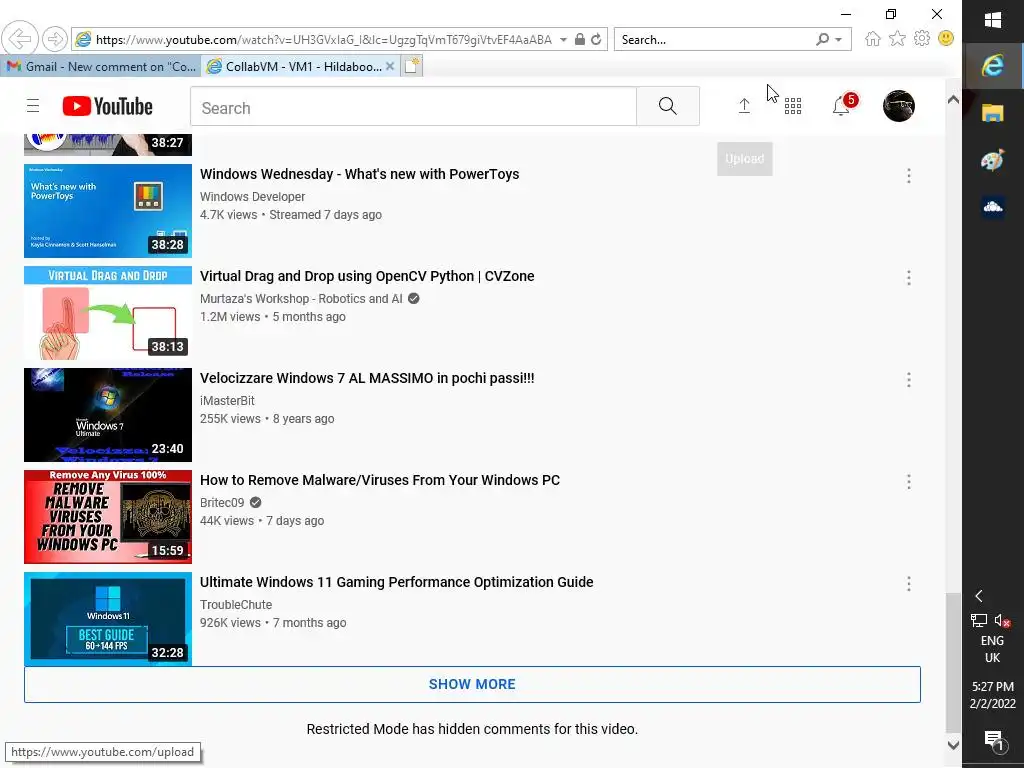1024x768 pixels.
Task: Open Internet Explorer from taskbar
Action: pyautogui.click(x=993, y=65)
